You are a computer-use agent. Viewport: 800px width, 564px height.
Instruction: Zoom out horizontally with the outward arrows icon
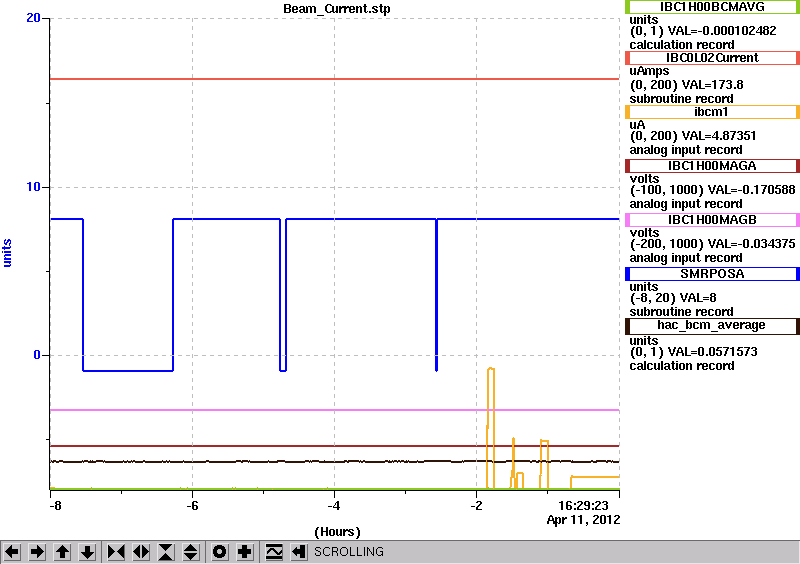tap(141, 552)
